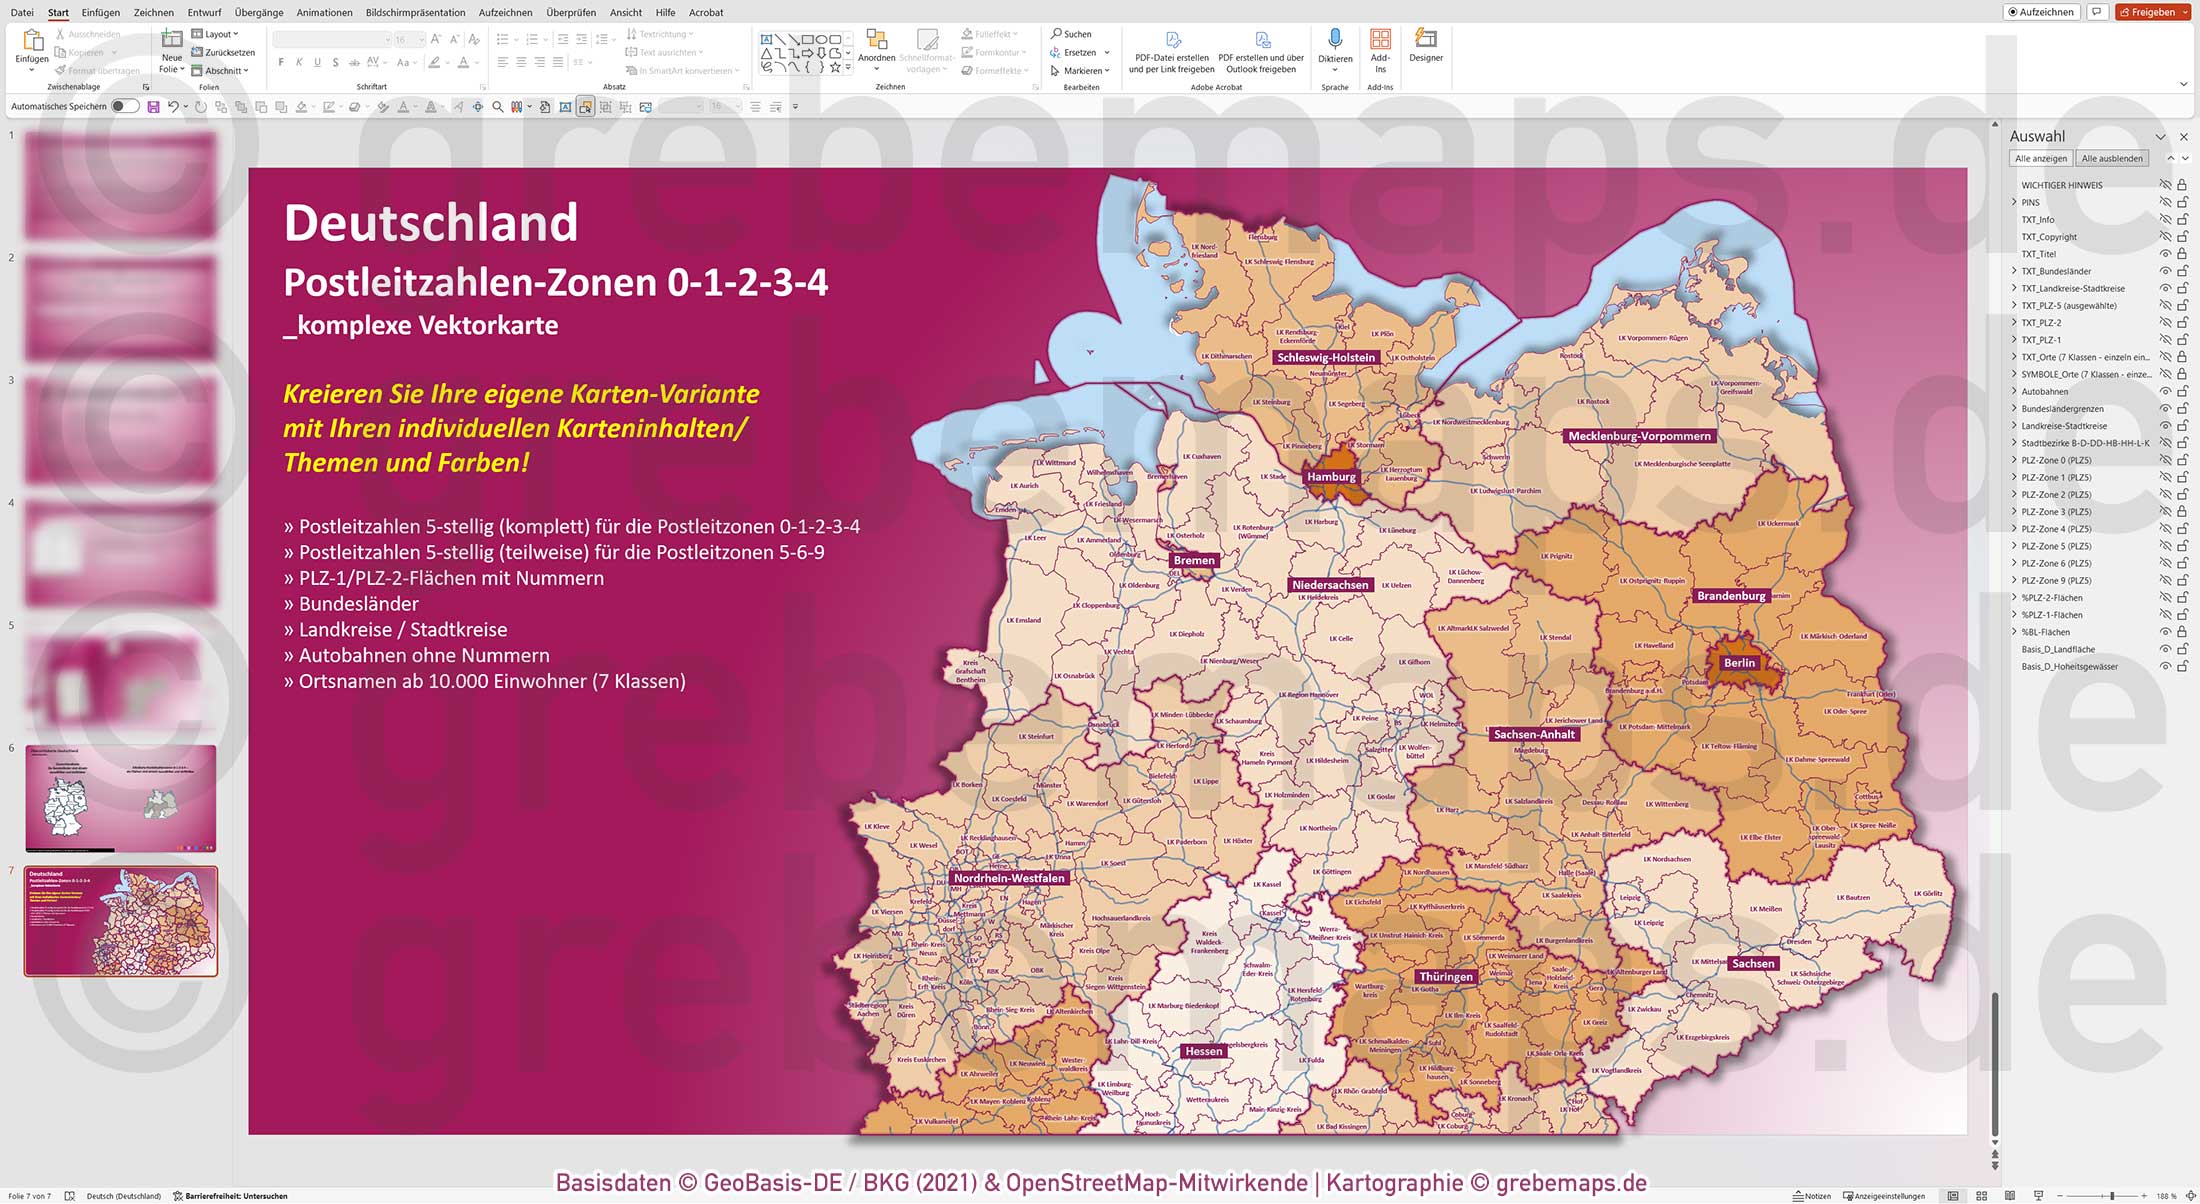Expand the PLZ-Zone 0 (PLZ5) group

(x=2013, y=460)
